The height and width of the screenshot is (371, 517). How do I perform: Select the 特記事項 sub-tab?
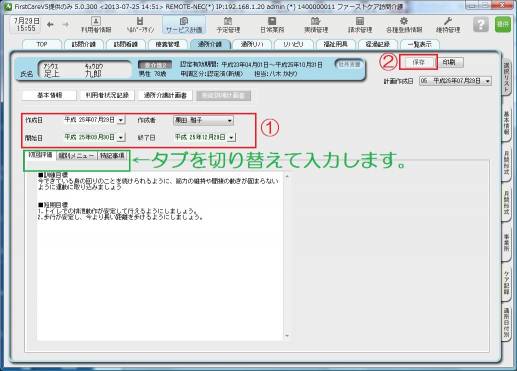[112, 156]
